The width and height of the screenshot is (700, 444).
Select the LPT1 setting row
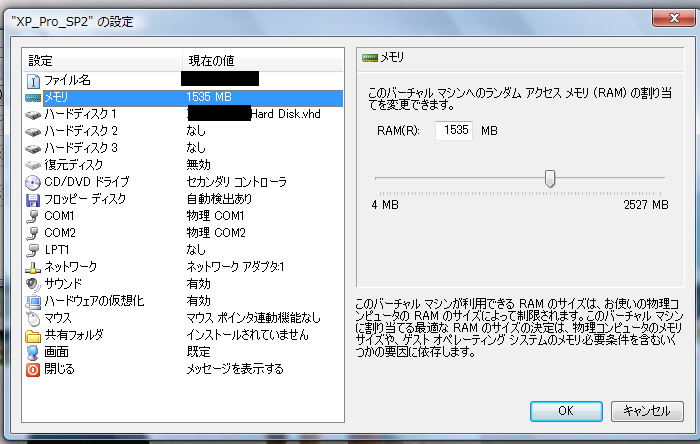(x=58, y=250)
